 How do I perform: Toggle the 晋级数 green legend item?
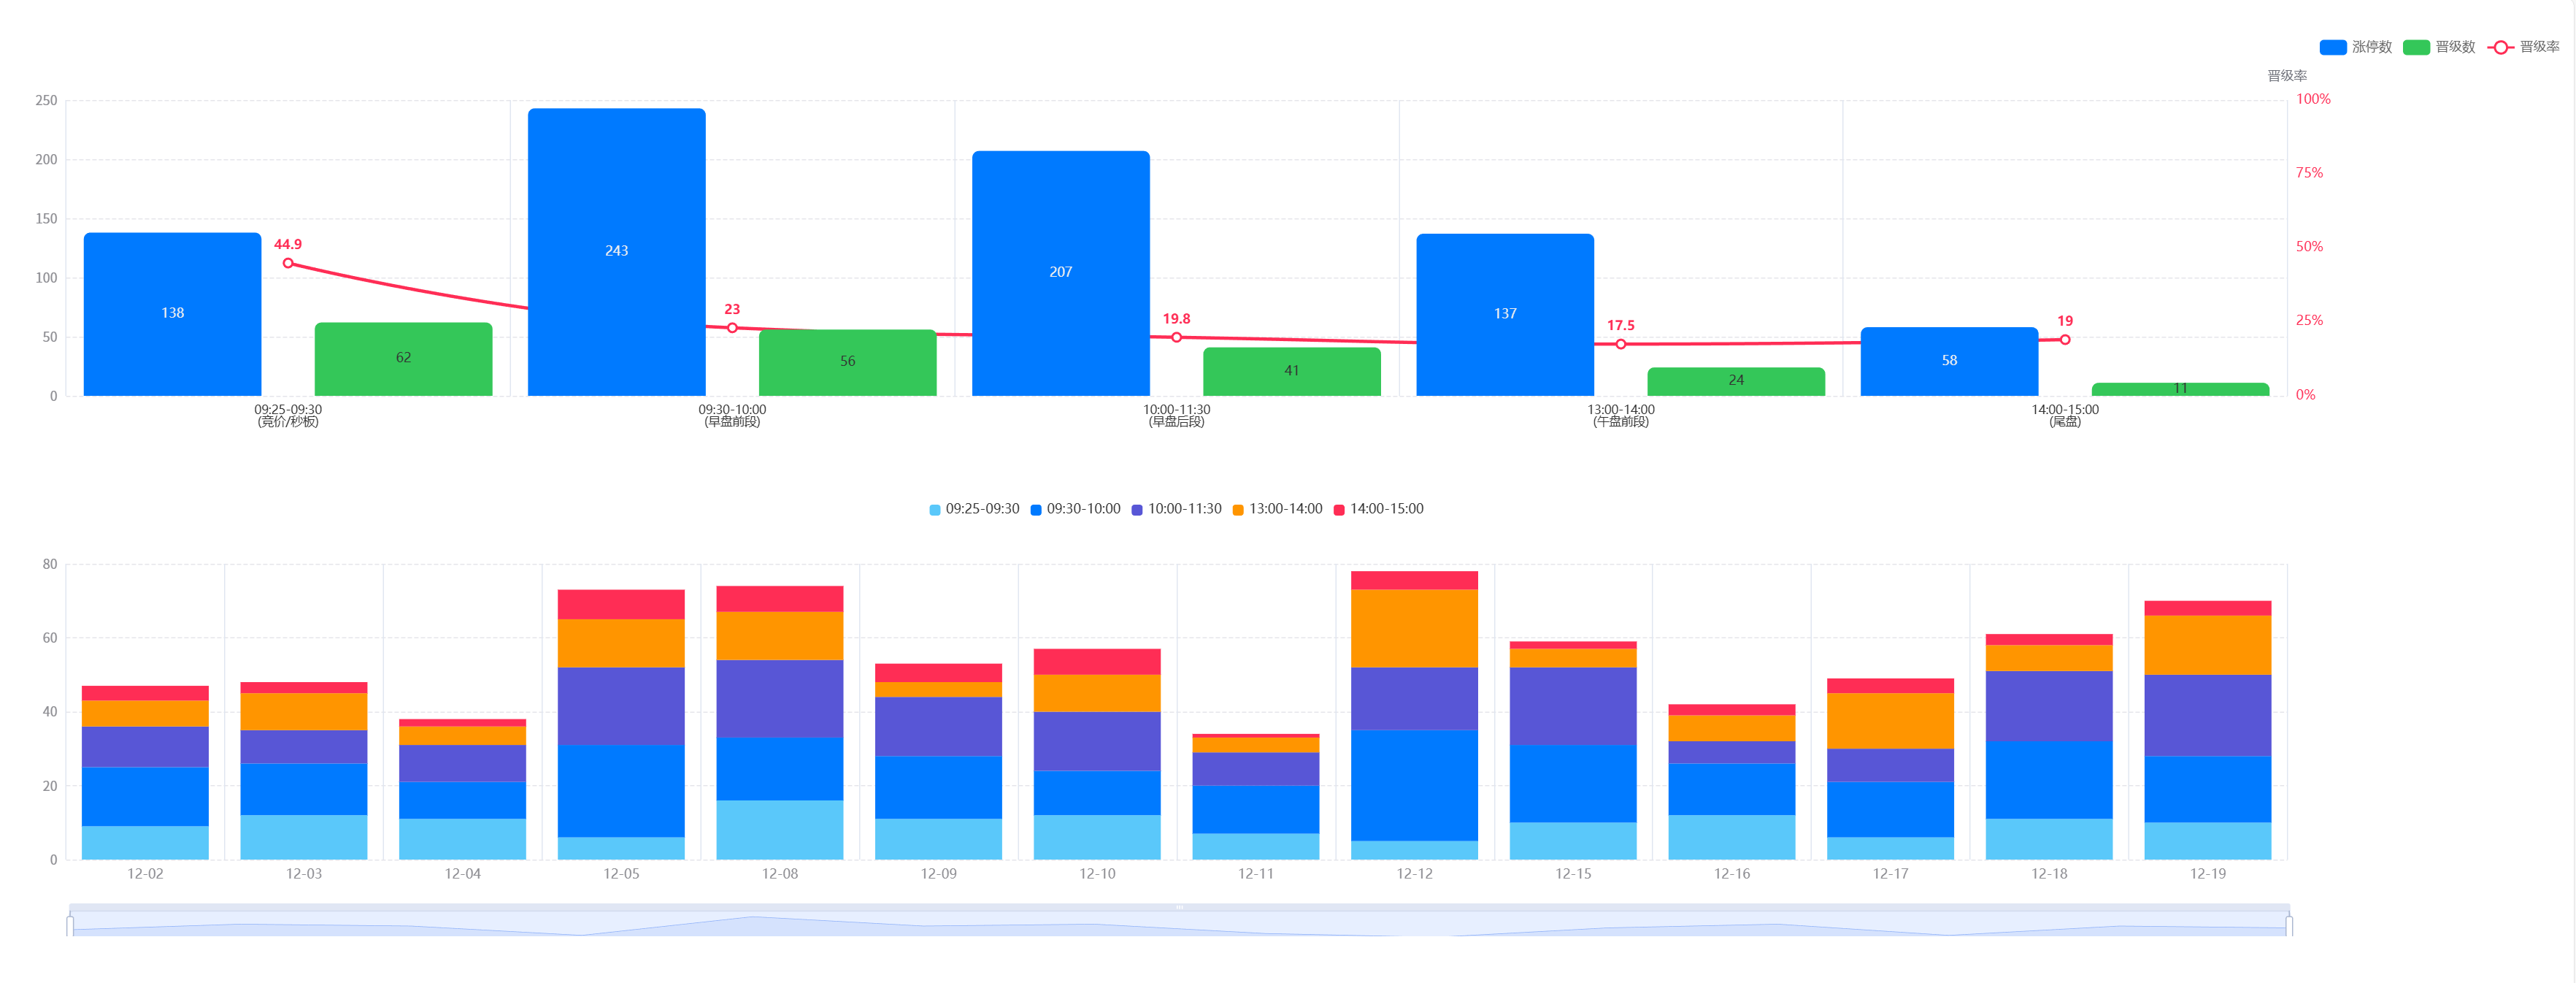2416,47
